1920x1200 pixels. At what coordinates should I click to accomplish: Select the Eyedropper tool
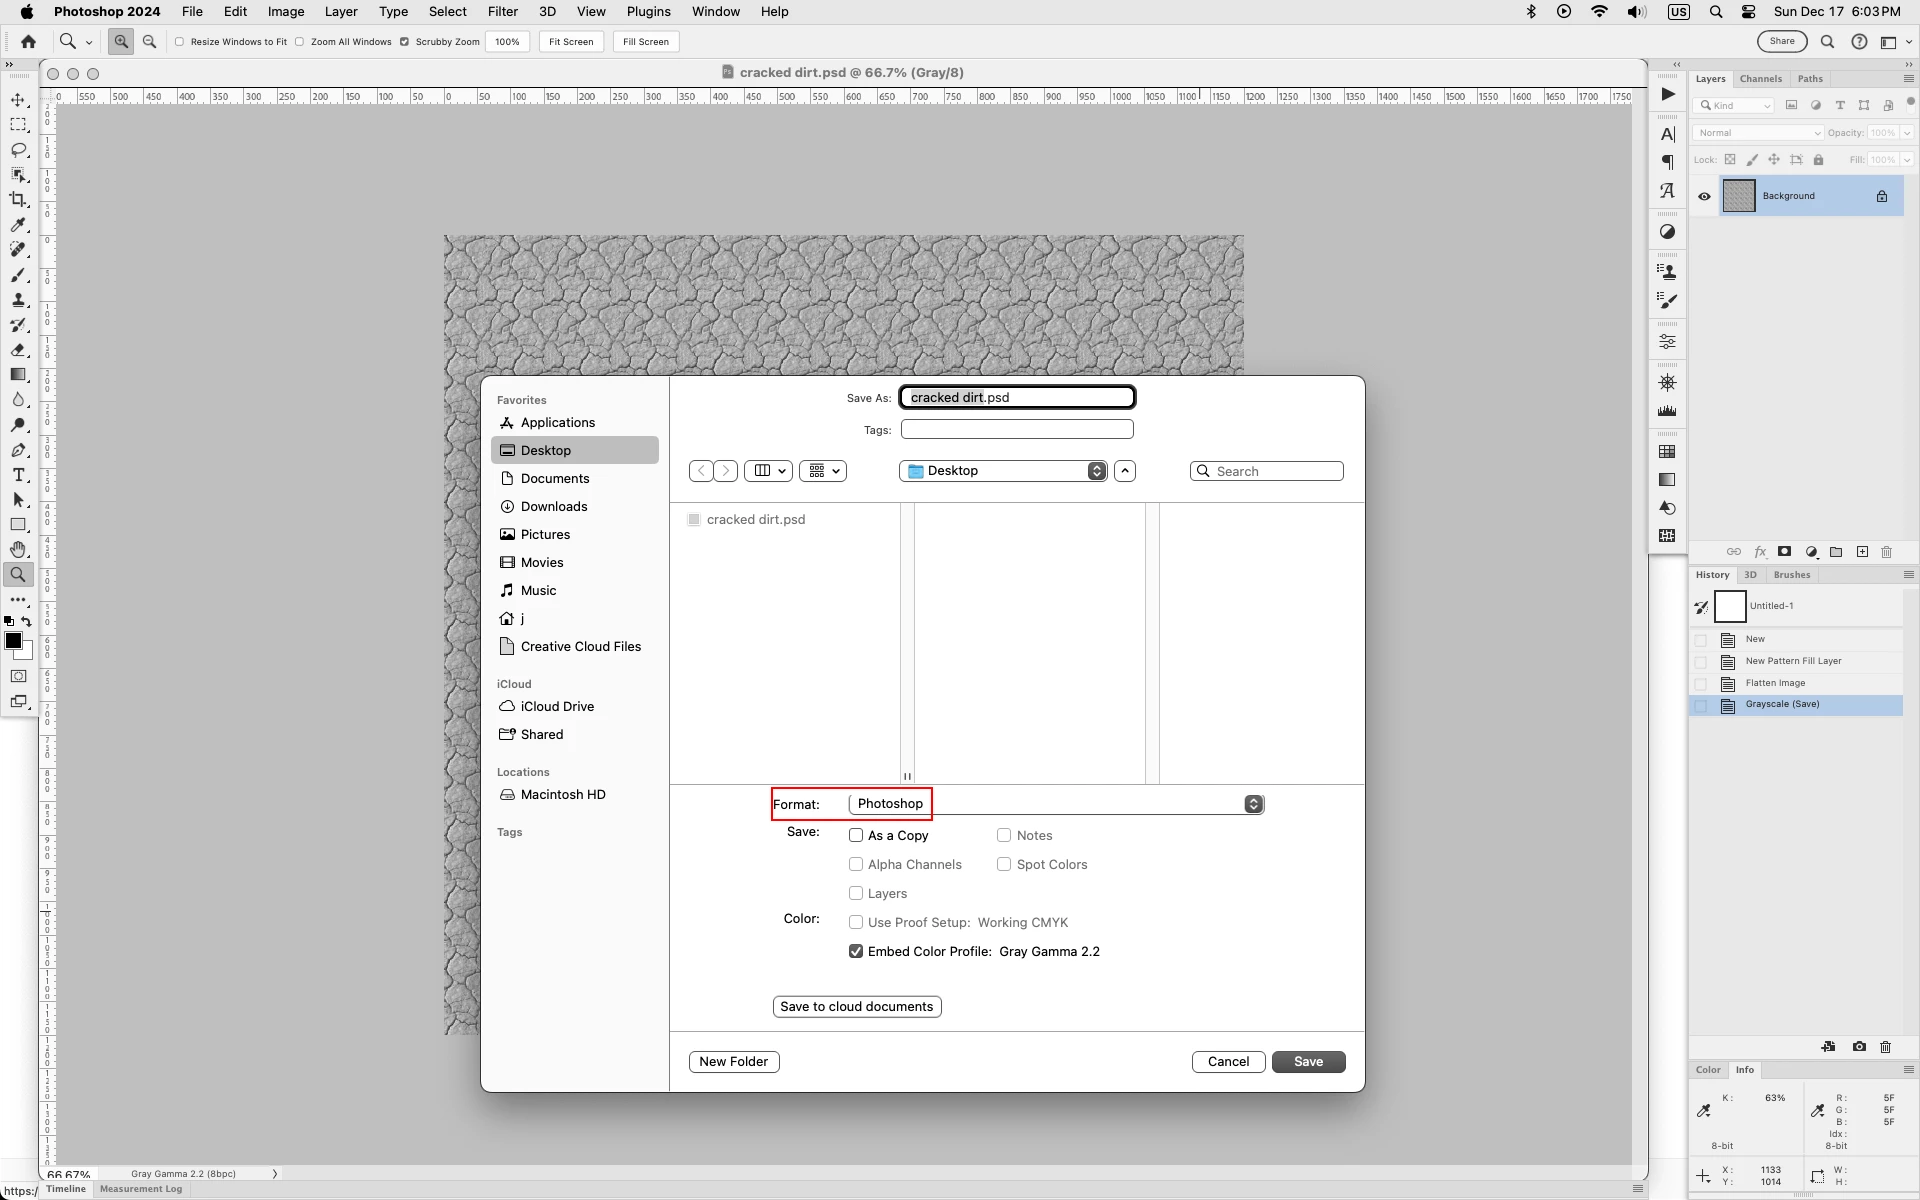(18, 225)
